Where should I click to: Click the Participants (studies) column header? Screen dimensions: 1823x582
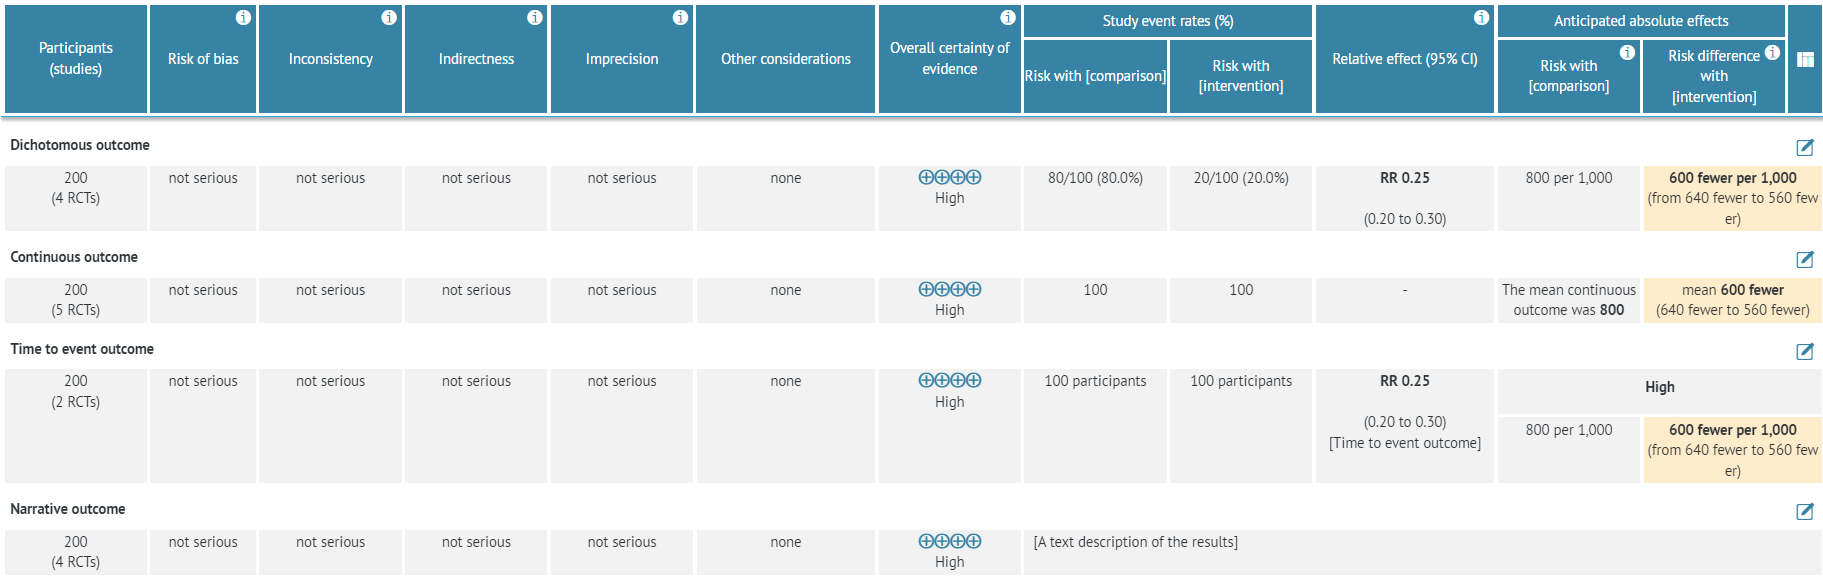coord(76,59)
